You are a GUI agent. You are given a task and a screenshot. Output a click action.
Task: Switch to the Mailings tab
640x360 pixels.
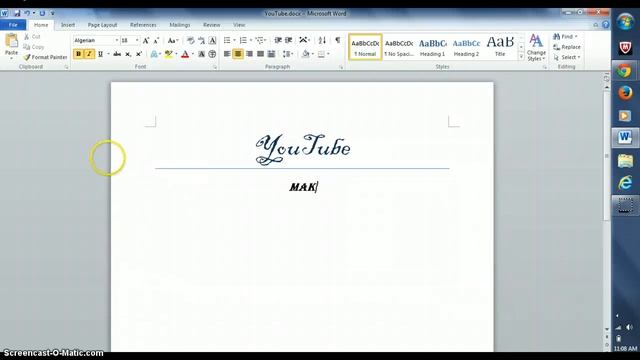(180, 25)
